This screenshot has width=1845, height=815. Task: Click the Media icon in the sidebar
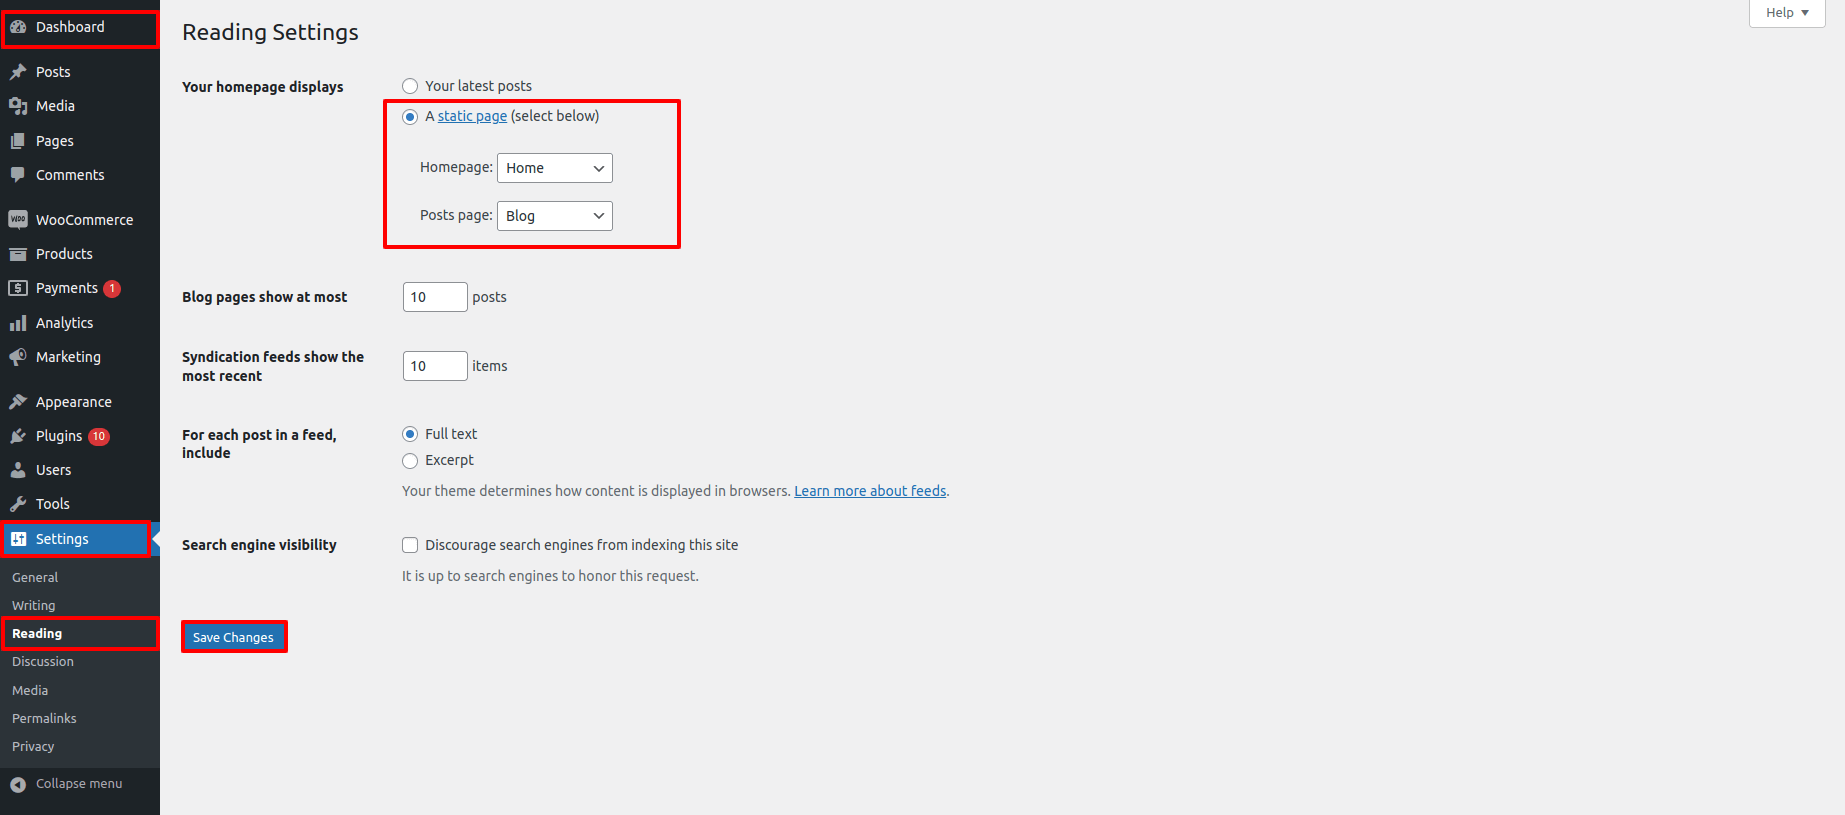18,106
